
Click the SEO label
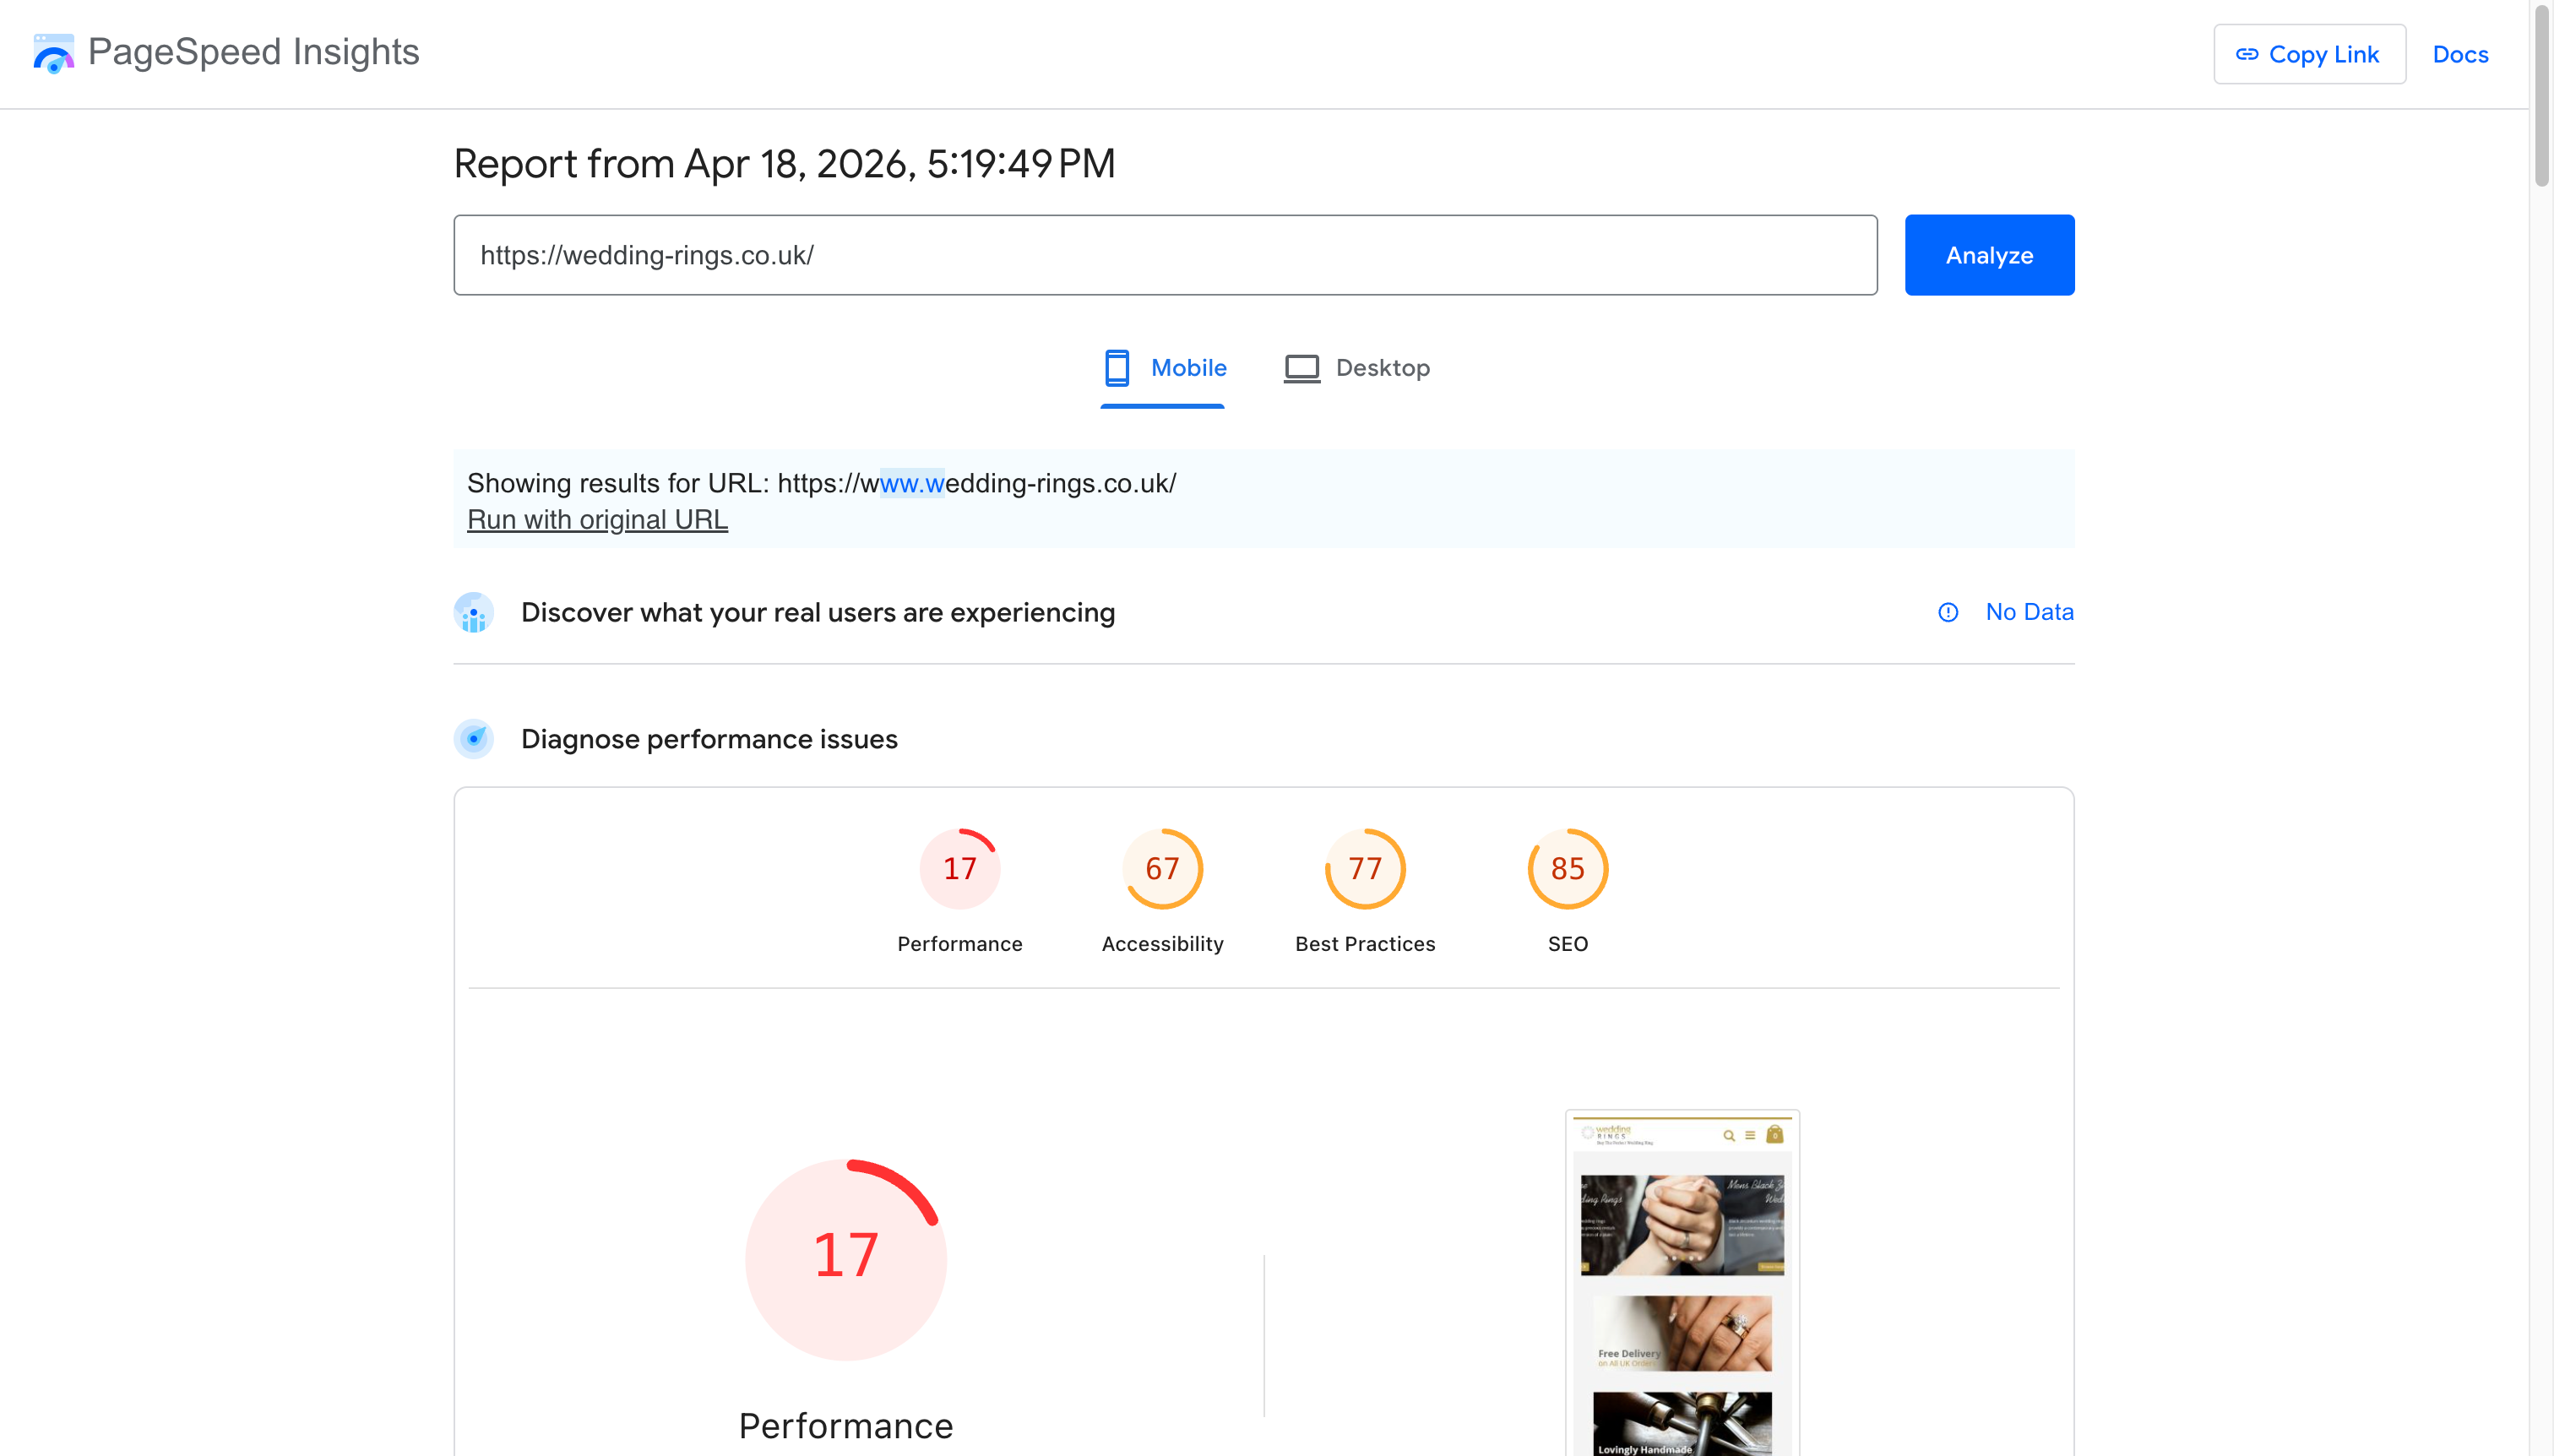click(1567, 944)
